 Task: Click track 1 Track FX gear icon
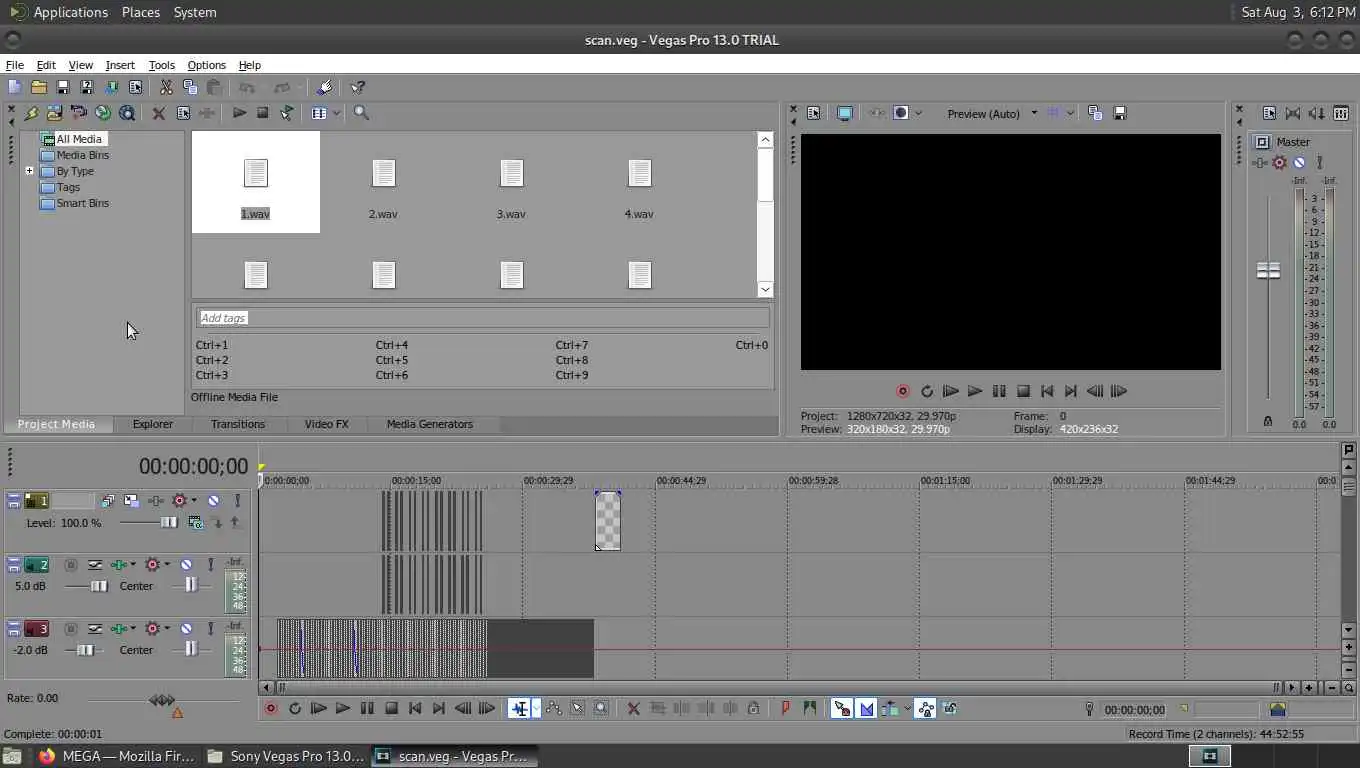tap(180, 500)
